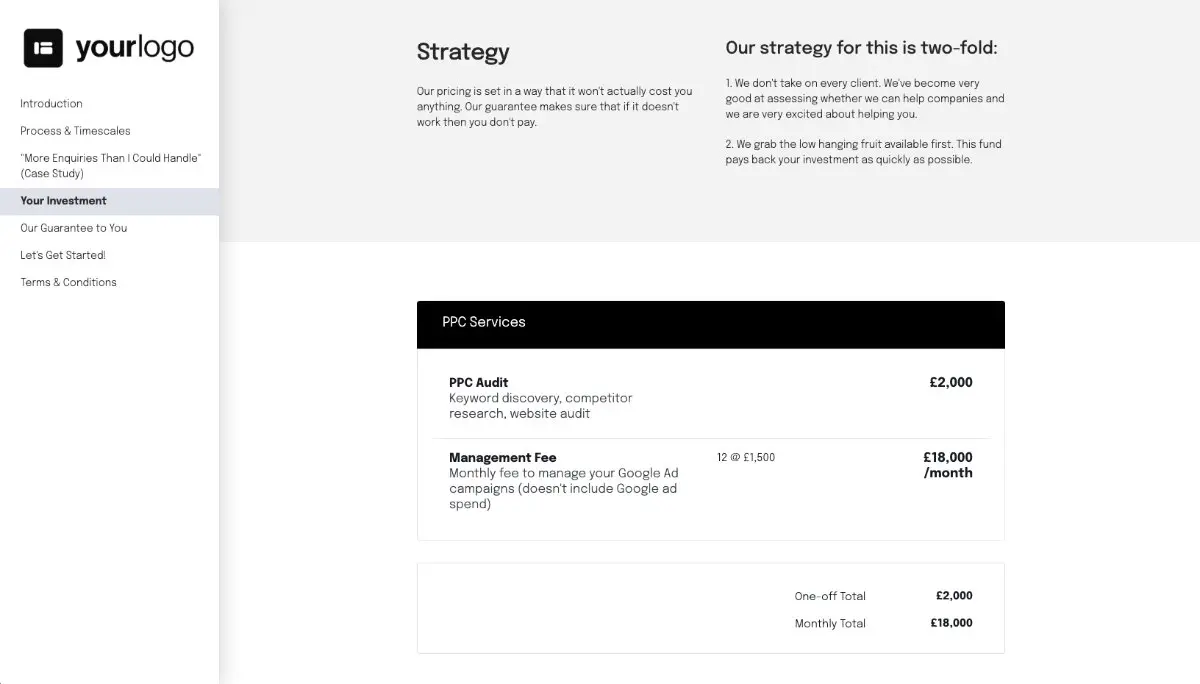Click the £18,000 /month price
This screenshot has height=684, width=1200.
coord(948,465)
